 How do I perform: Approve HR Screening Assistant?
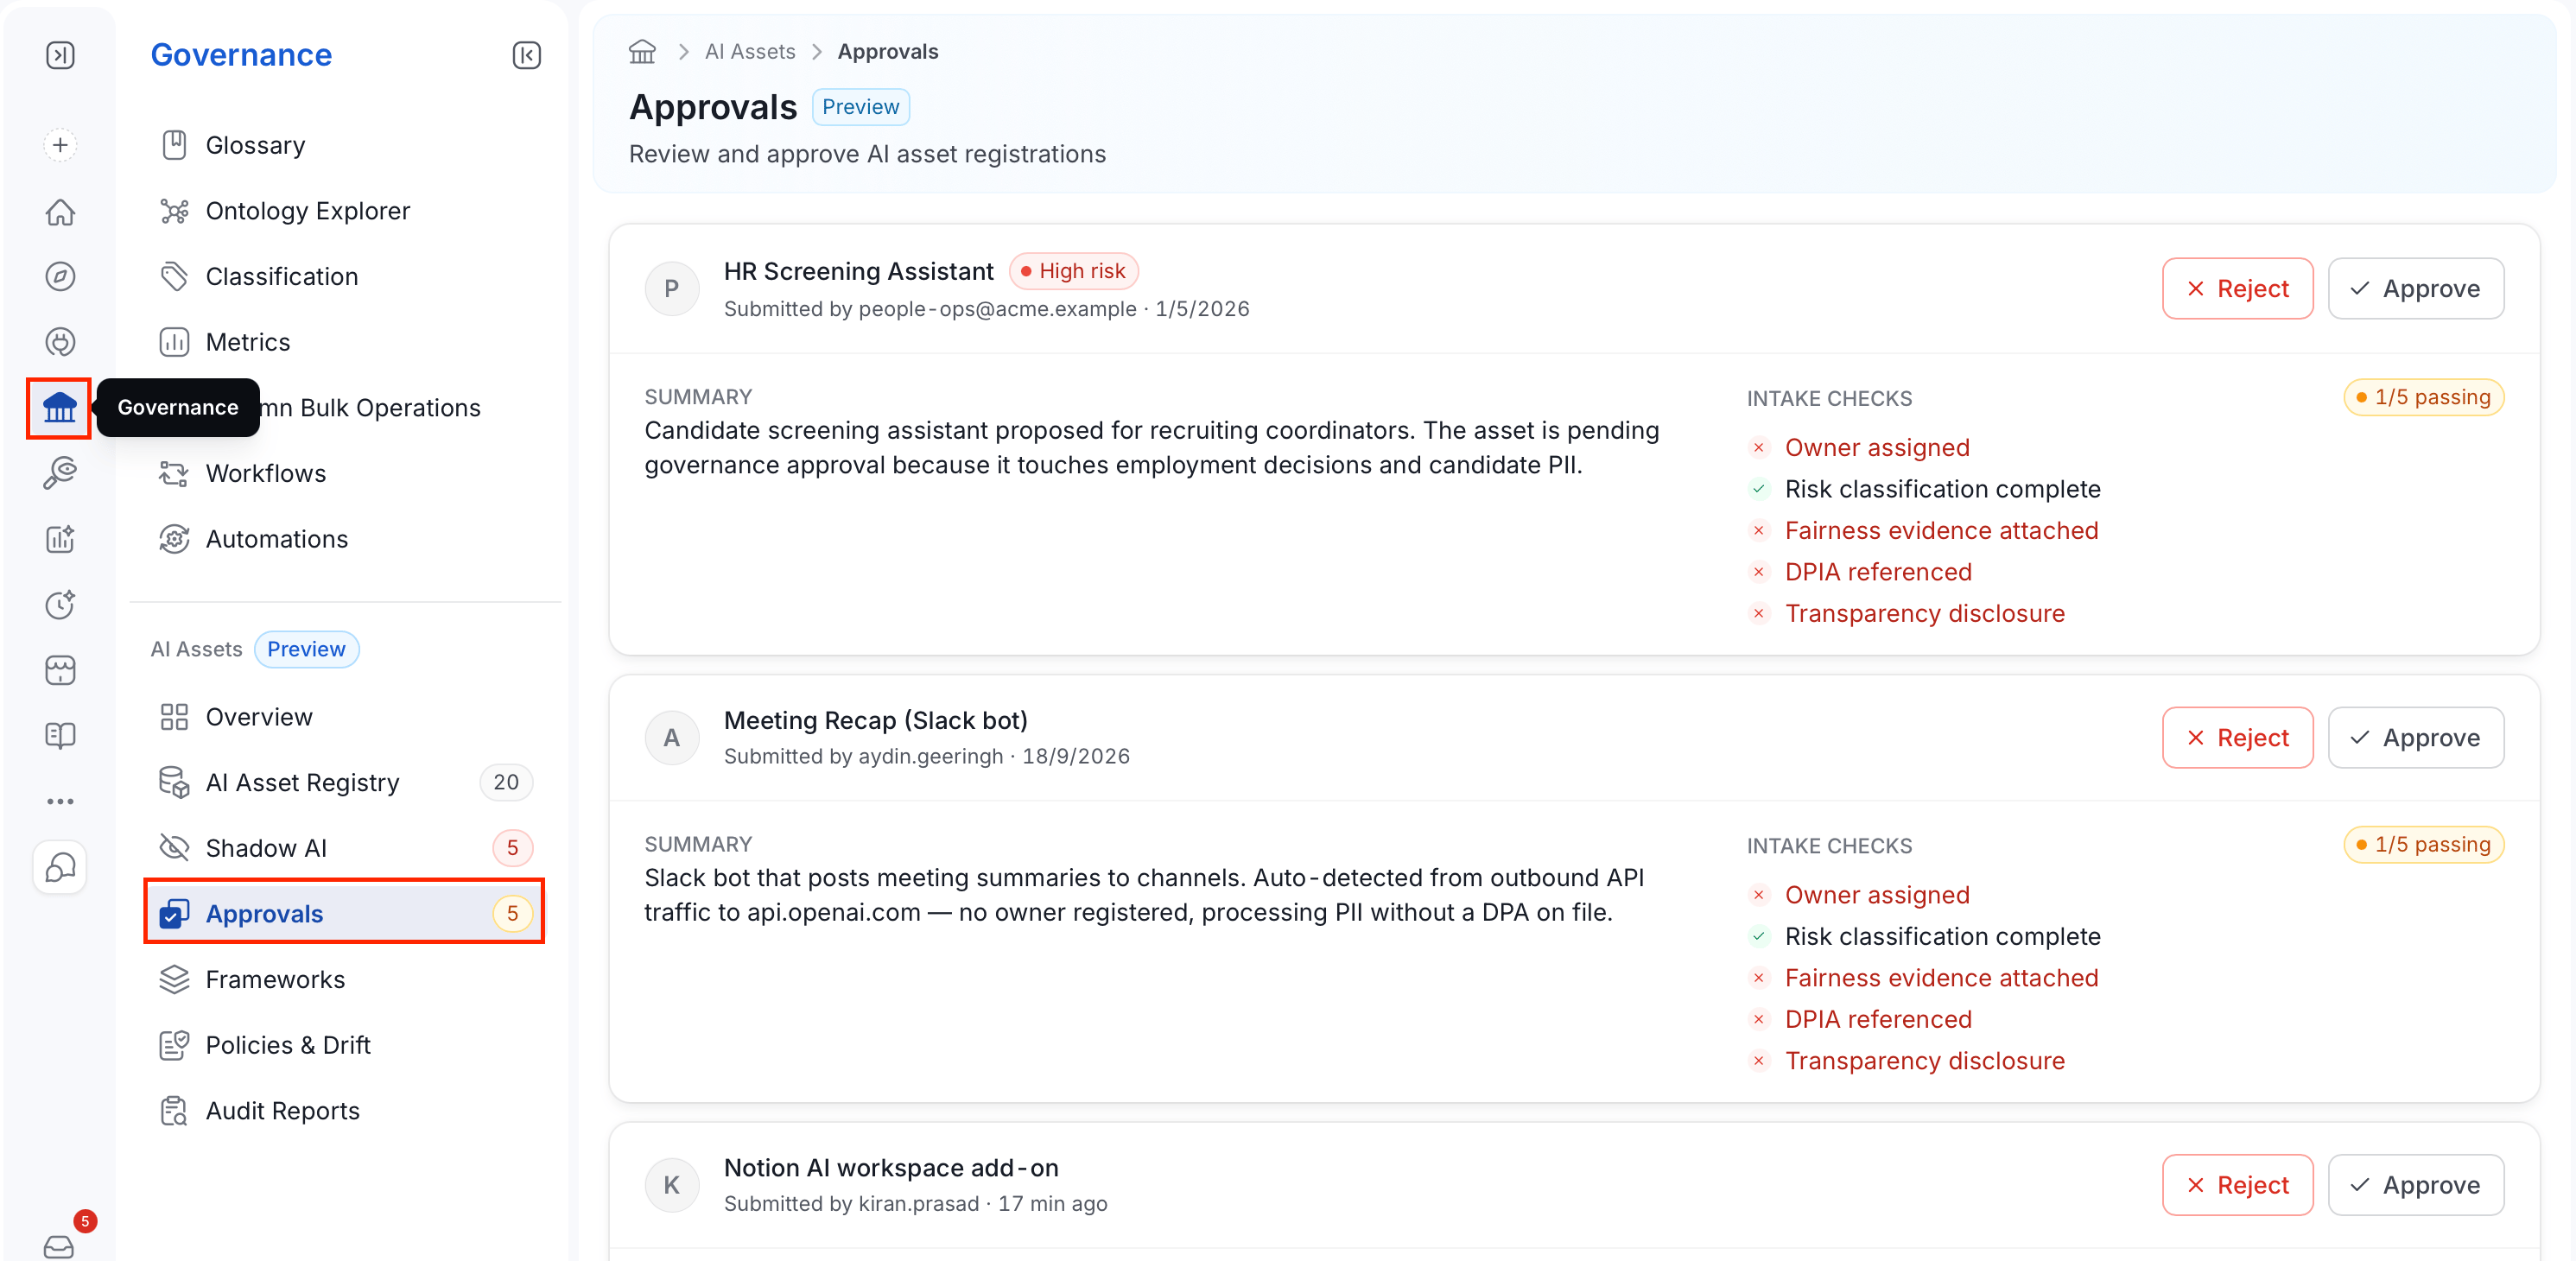click(2415, 288)
